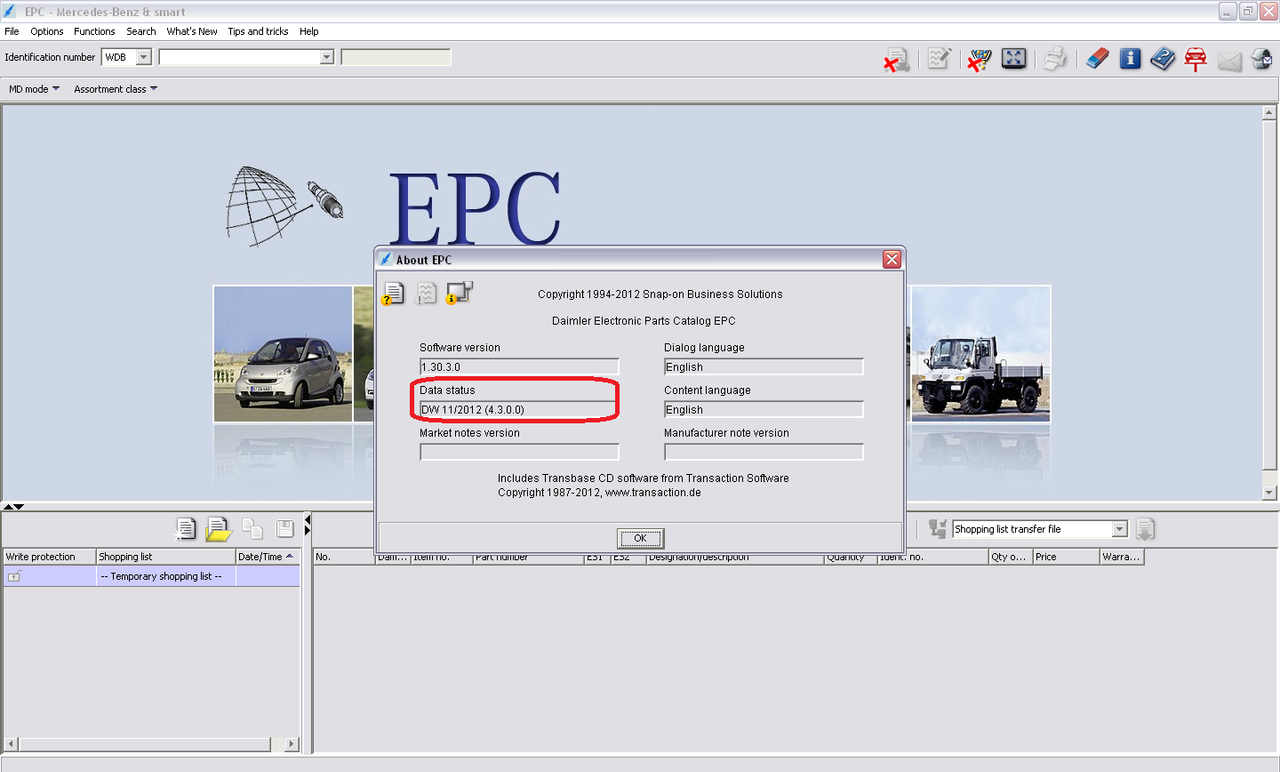
Task: Click the main view vertical scrollbar down arrow
Action: click(1270, 493)
